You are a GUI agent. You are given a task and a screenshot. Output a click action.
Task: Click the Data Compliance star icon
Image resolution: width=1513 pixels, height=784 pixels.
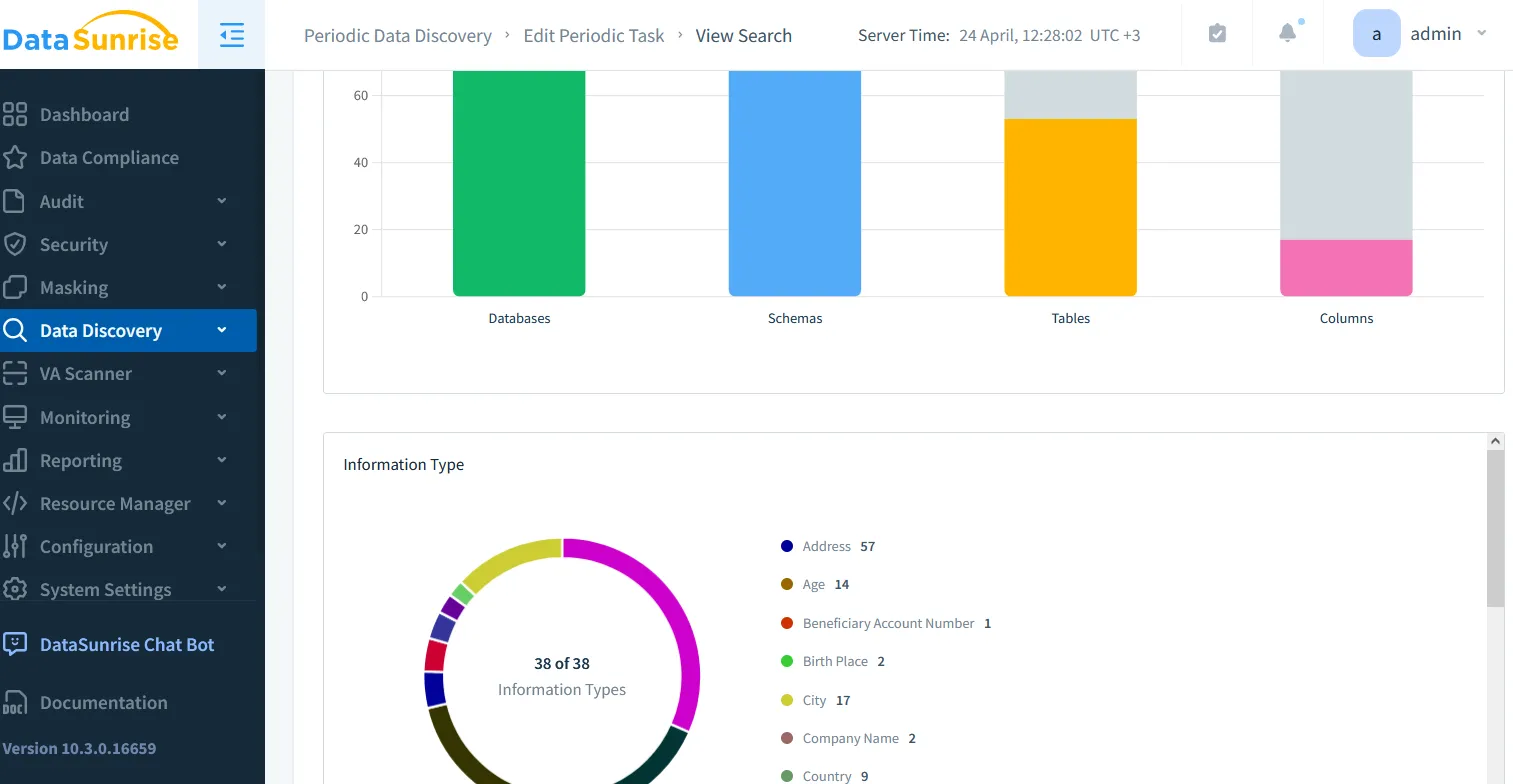tap(15, 158)
